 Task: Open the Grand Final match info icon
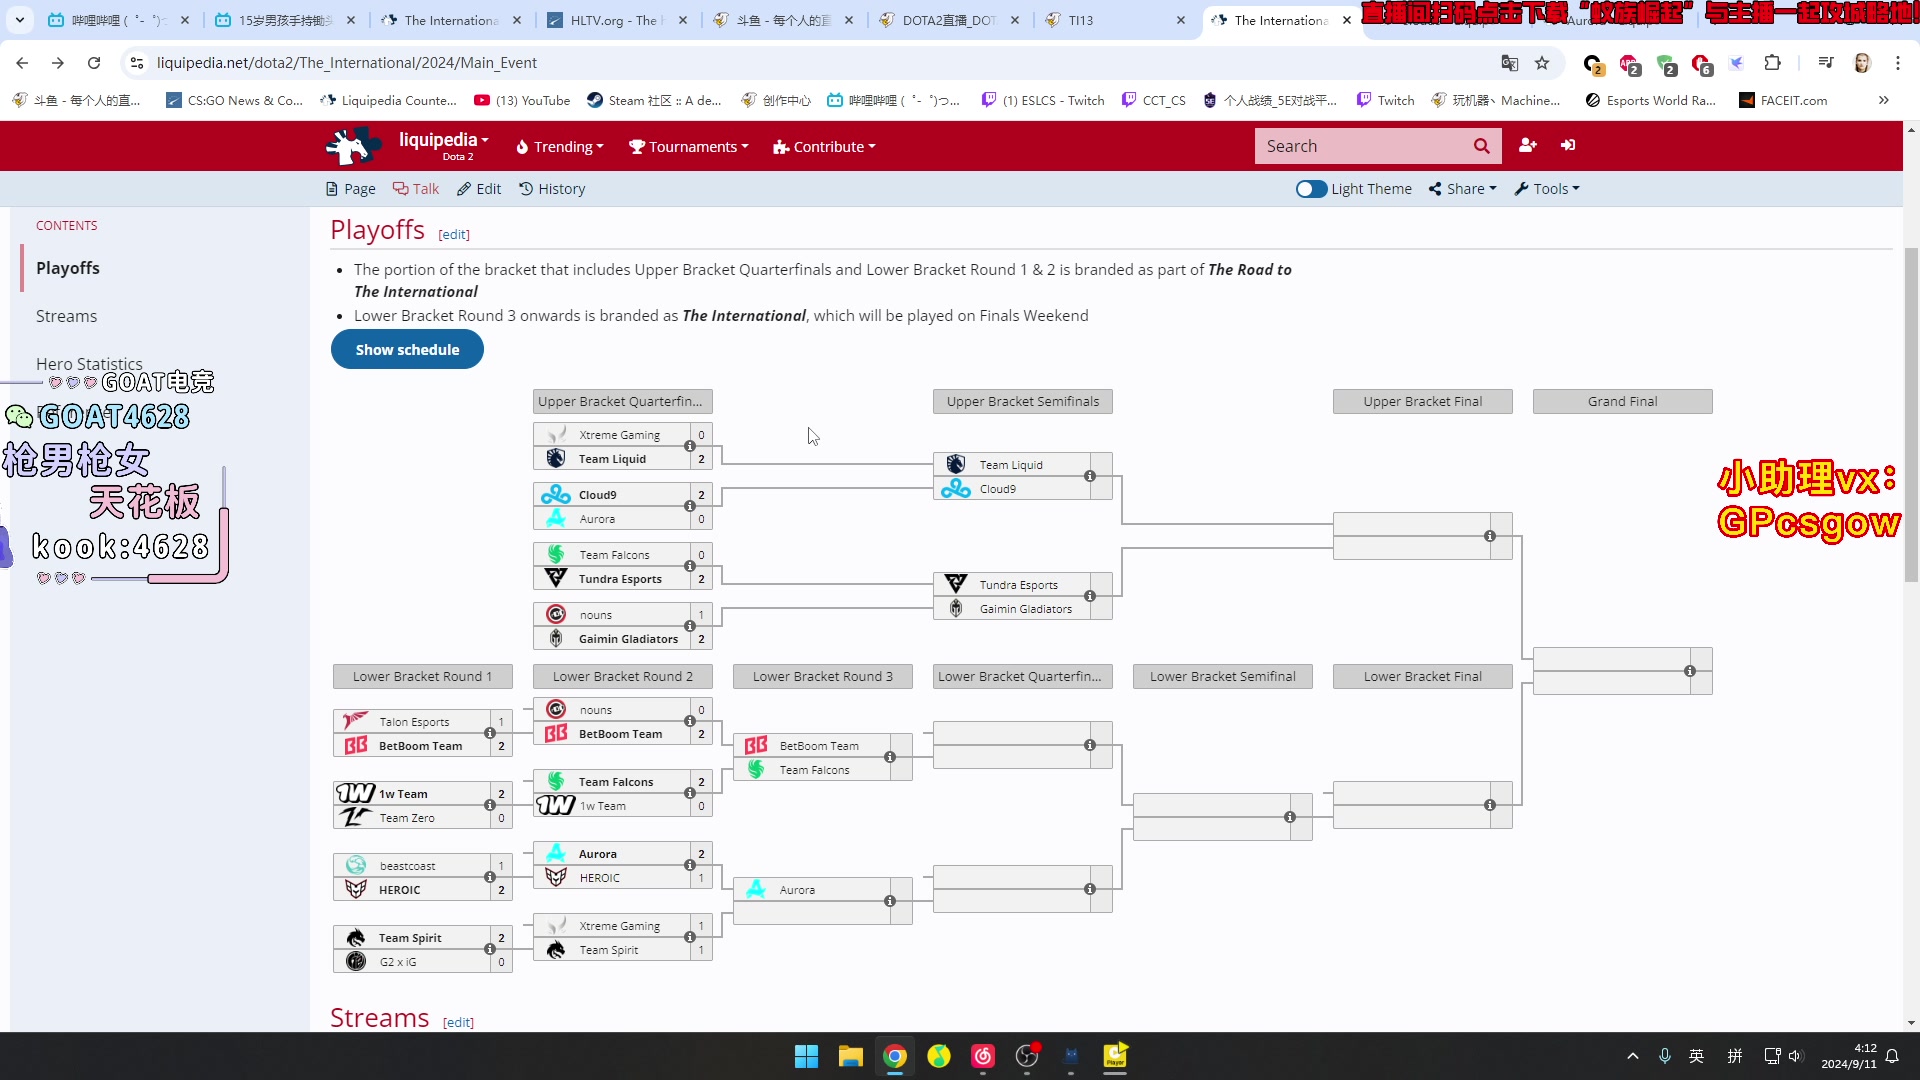1690,671
